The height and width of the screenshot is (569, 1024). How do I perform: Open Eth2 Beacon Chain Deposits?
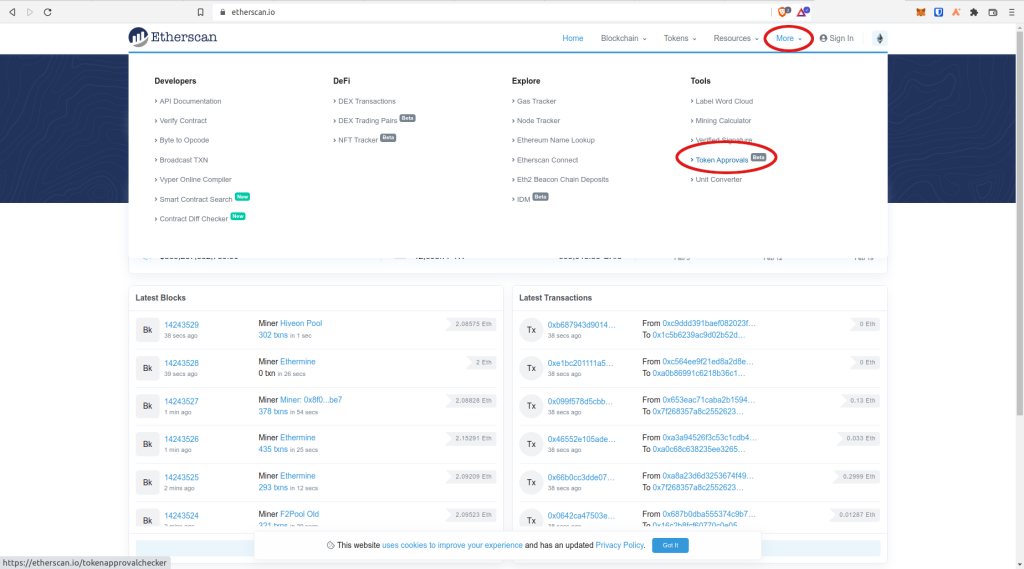tap(562, 180)
